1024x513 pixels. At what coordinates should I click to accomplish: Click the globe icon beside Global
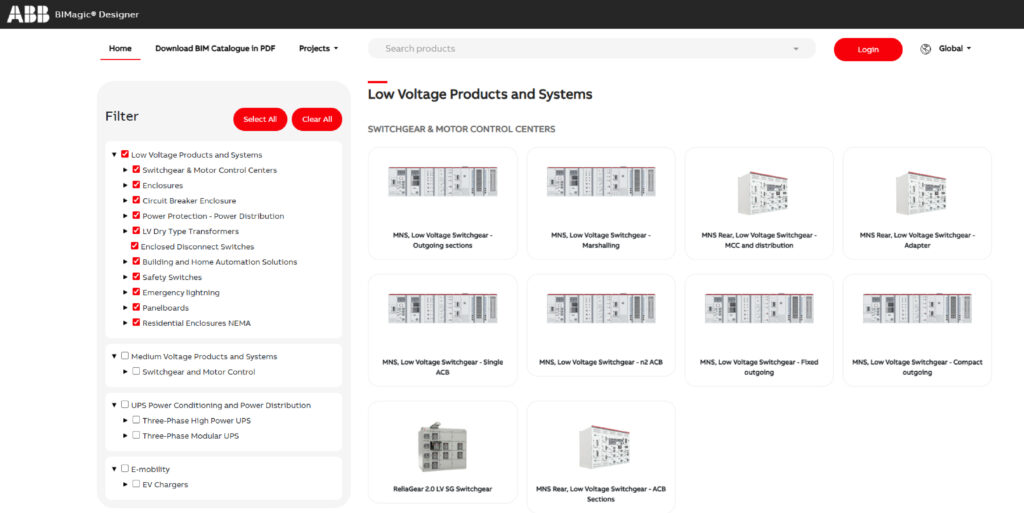[x=925, y=49]
